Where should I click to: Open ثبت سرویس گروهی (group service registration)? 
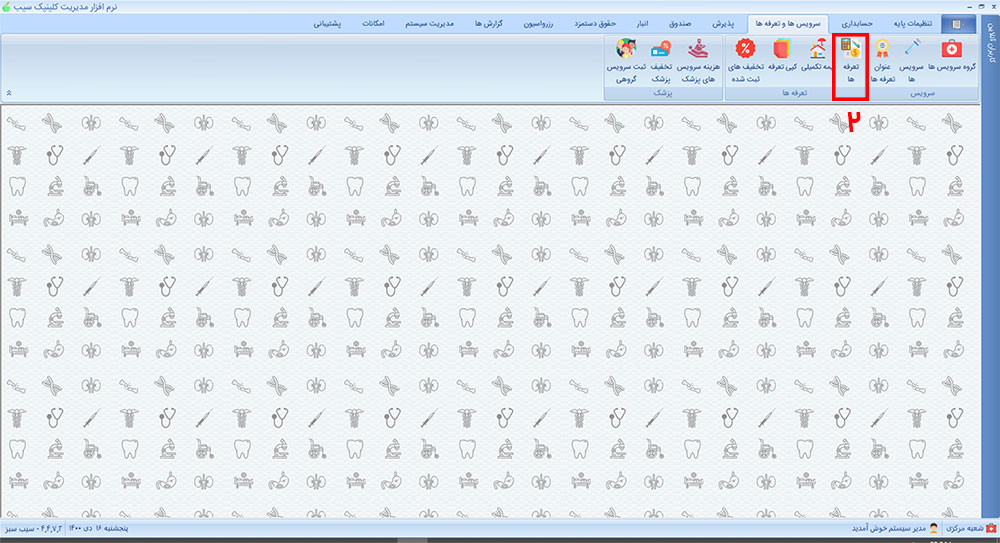[x=627, y=58]
